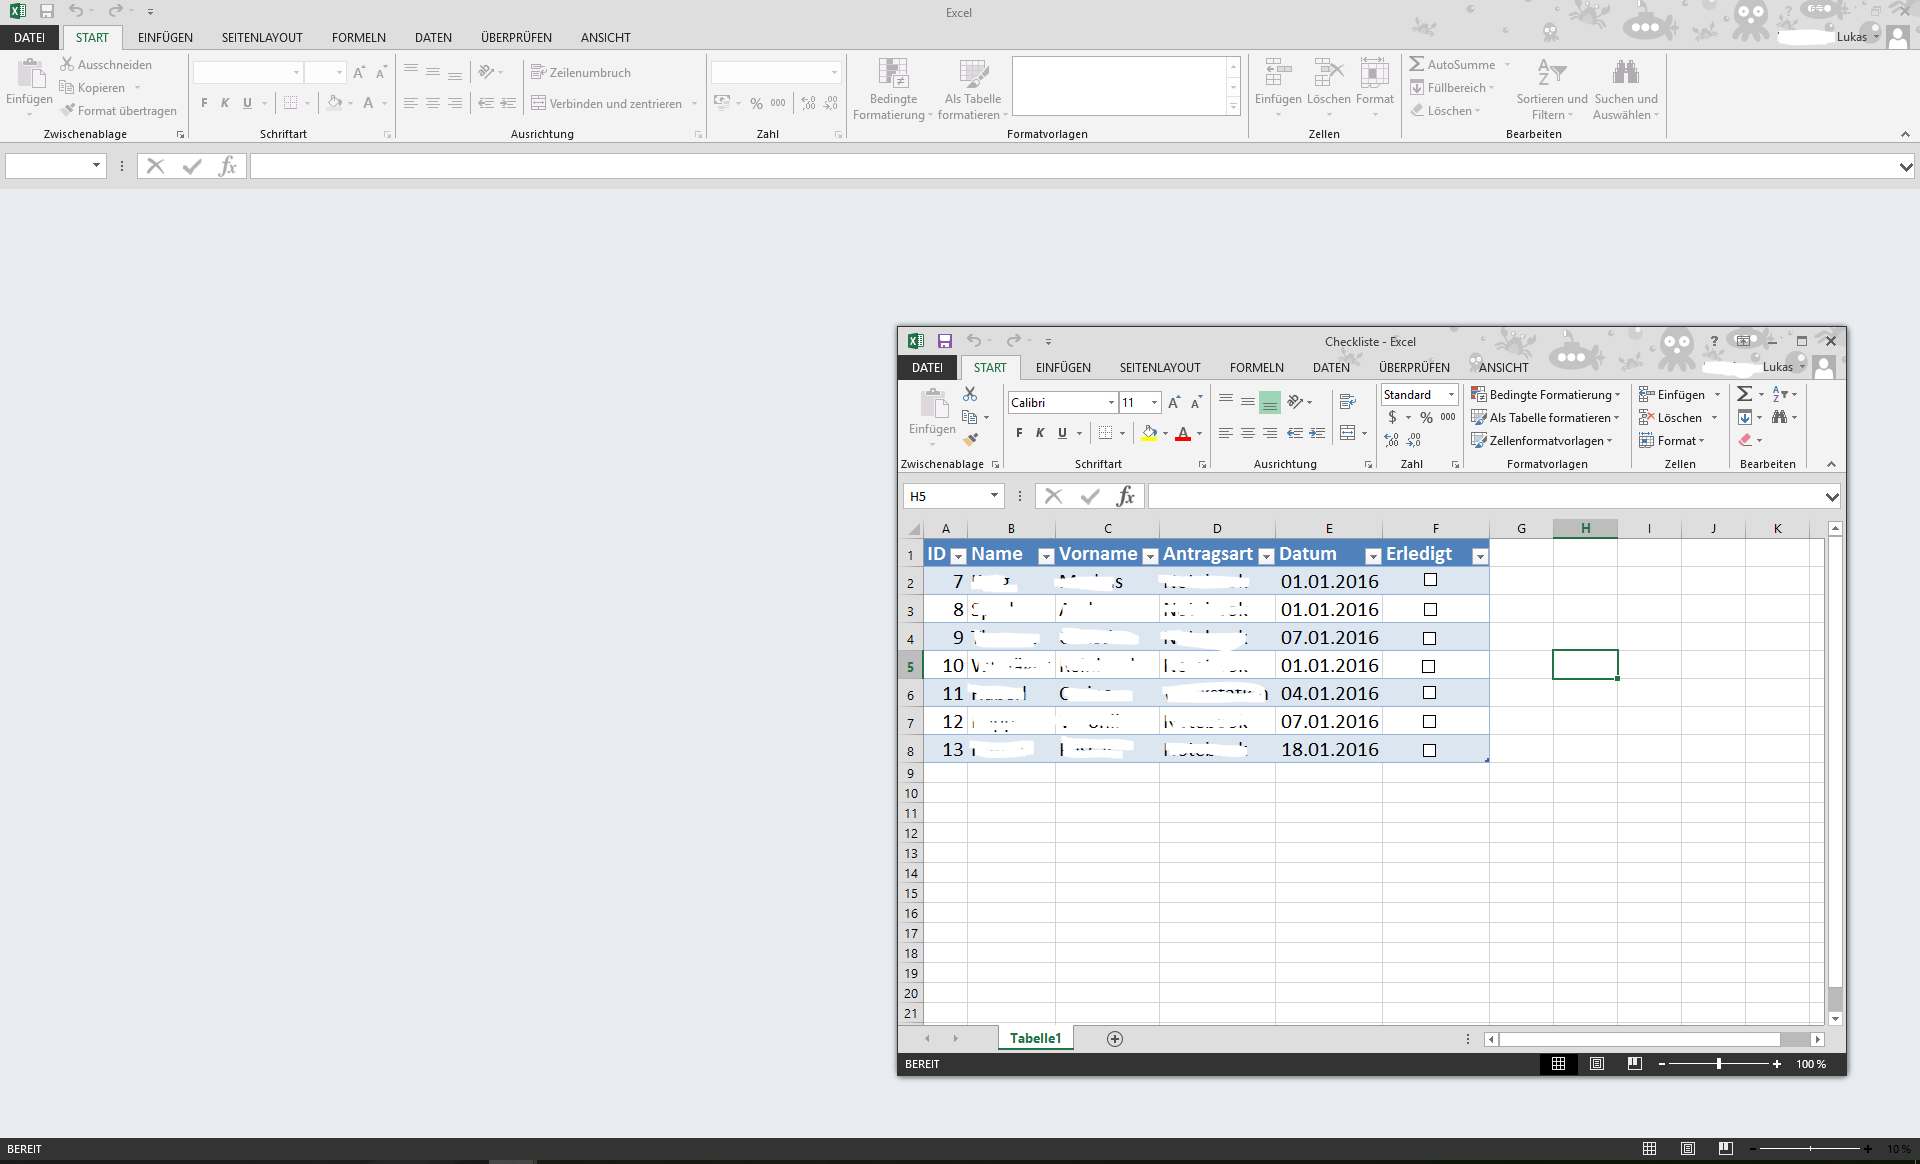Click the Insert Function fx icon
The height and width of the screenshot is (1164, 1920).
(x=1126, y=496)
